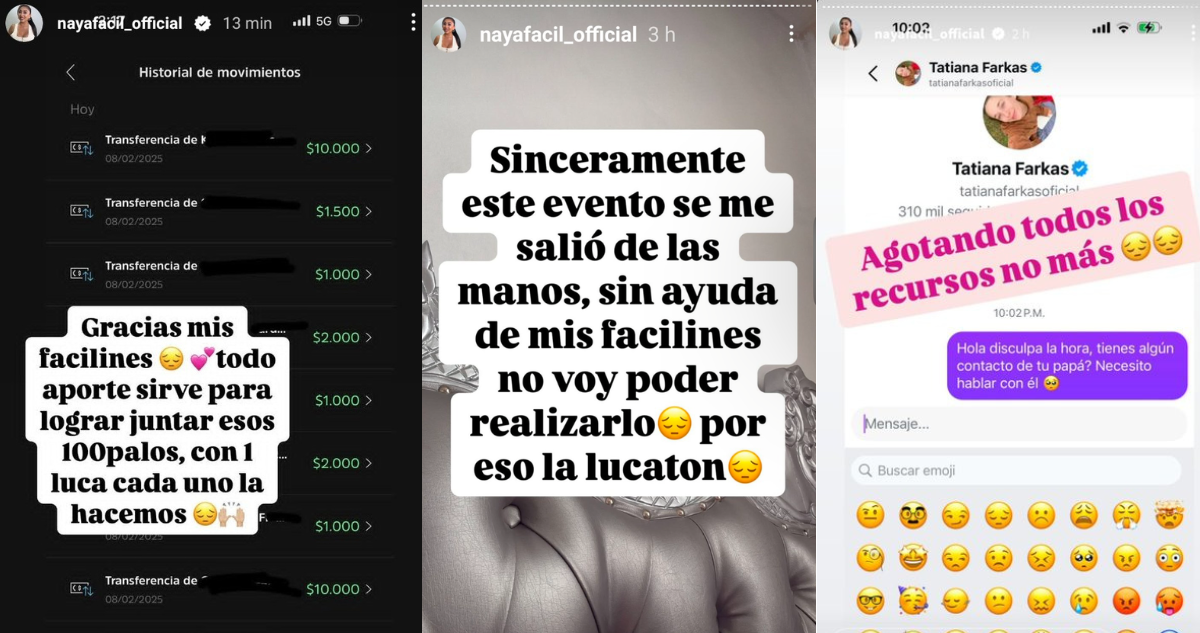
Task: Tap nayafacil_official avatar in first story
Action: pyautogui.click(x=24, y=23)
